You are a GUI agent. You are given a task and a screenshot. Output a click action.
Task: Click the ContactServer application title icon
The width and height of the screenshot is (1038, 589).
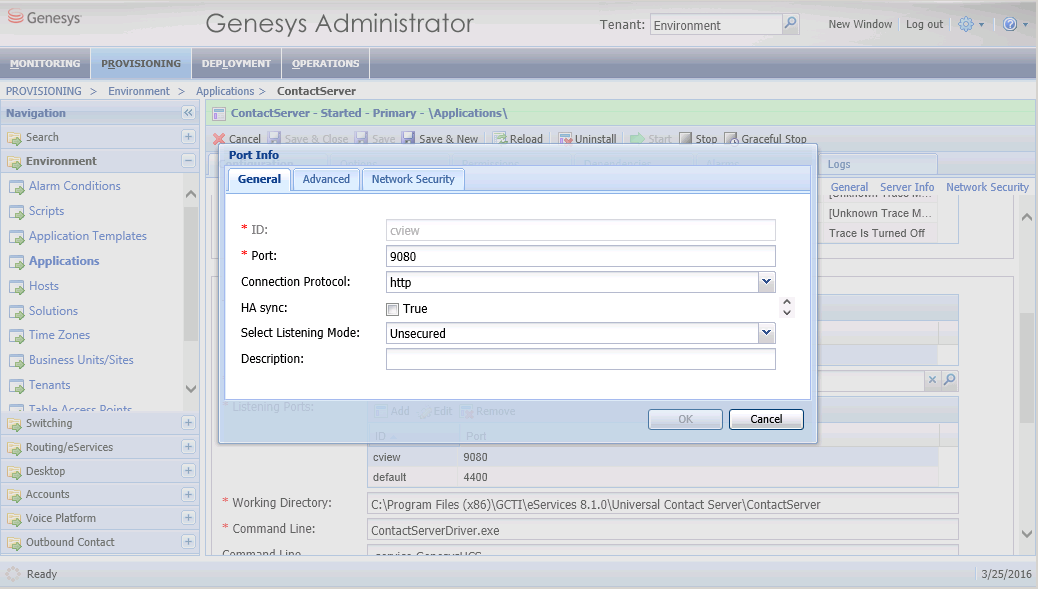click(218, 114)
